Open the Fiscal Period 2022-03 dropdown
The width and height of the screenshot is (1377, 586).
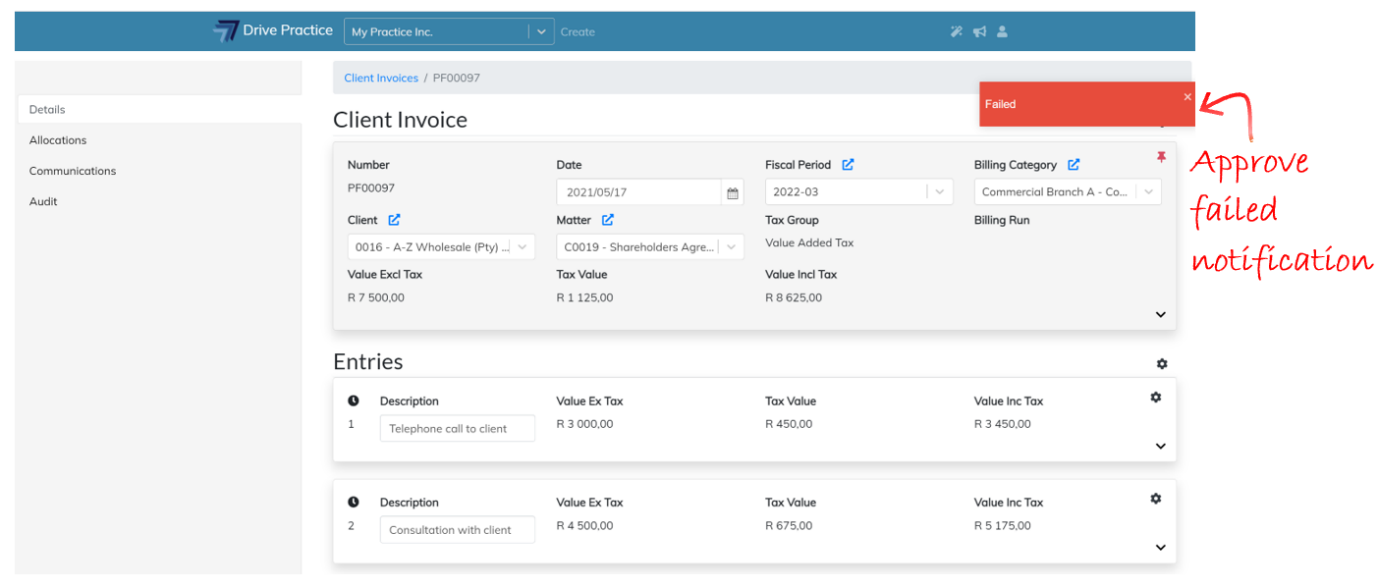(939, 192)
